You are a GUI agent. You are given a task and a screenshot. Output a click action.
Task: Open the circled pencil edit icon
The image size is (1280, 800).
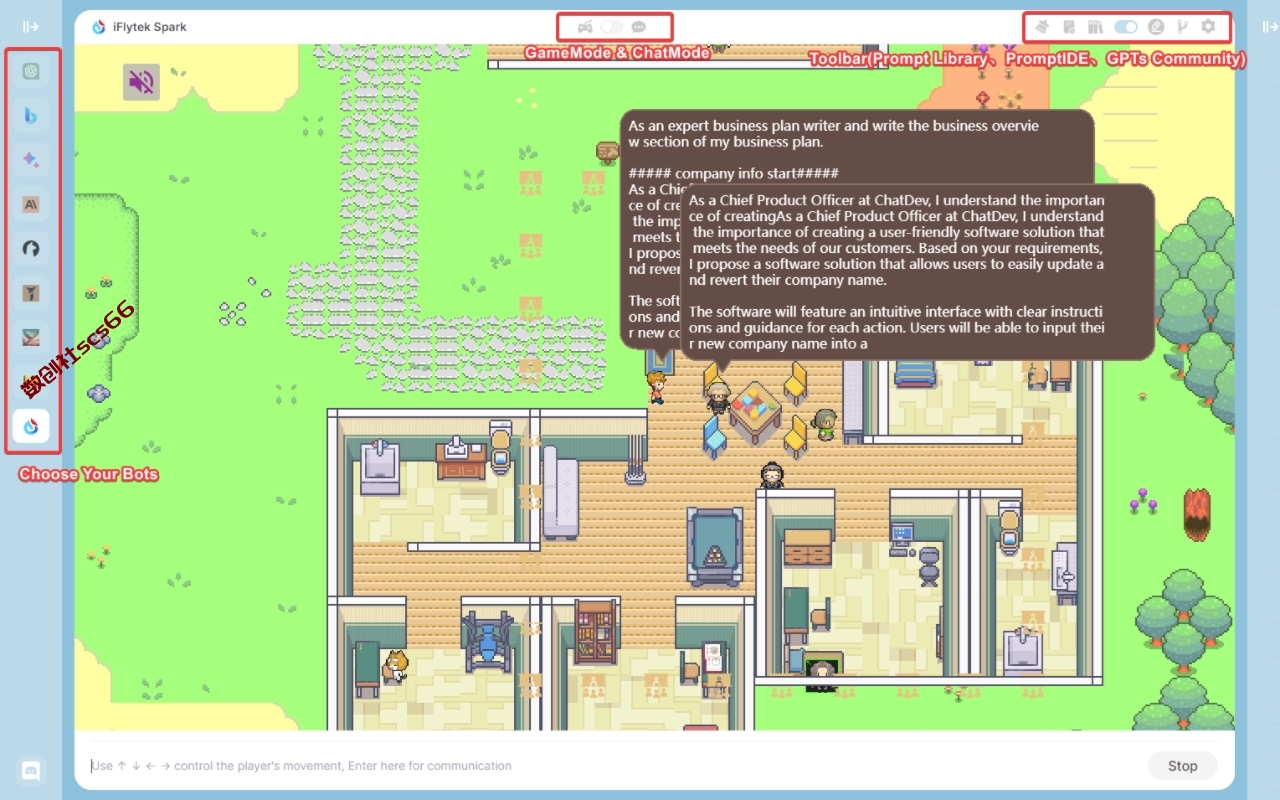[1156, 27]
